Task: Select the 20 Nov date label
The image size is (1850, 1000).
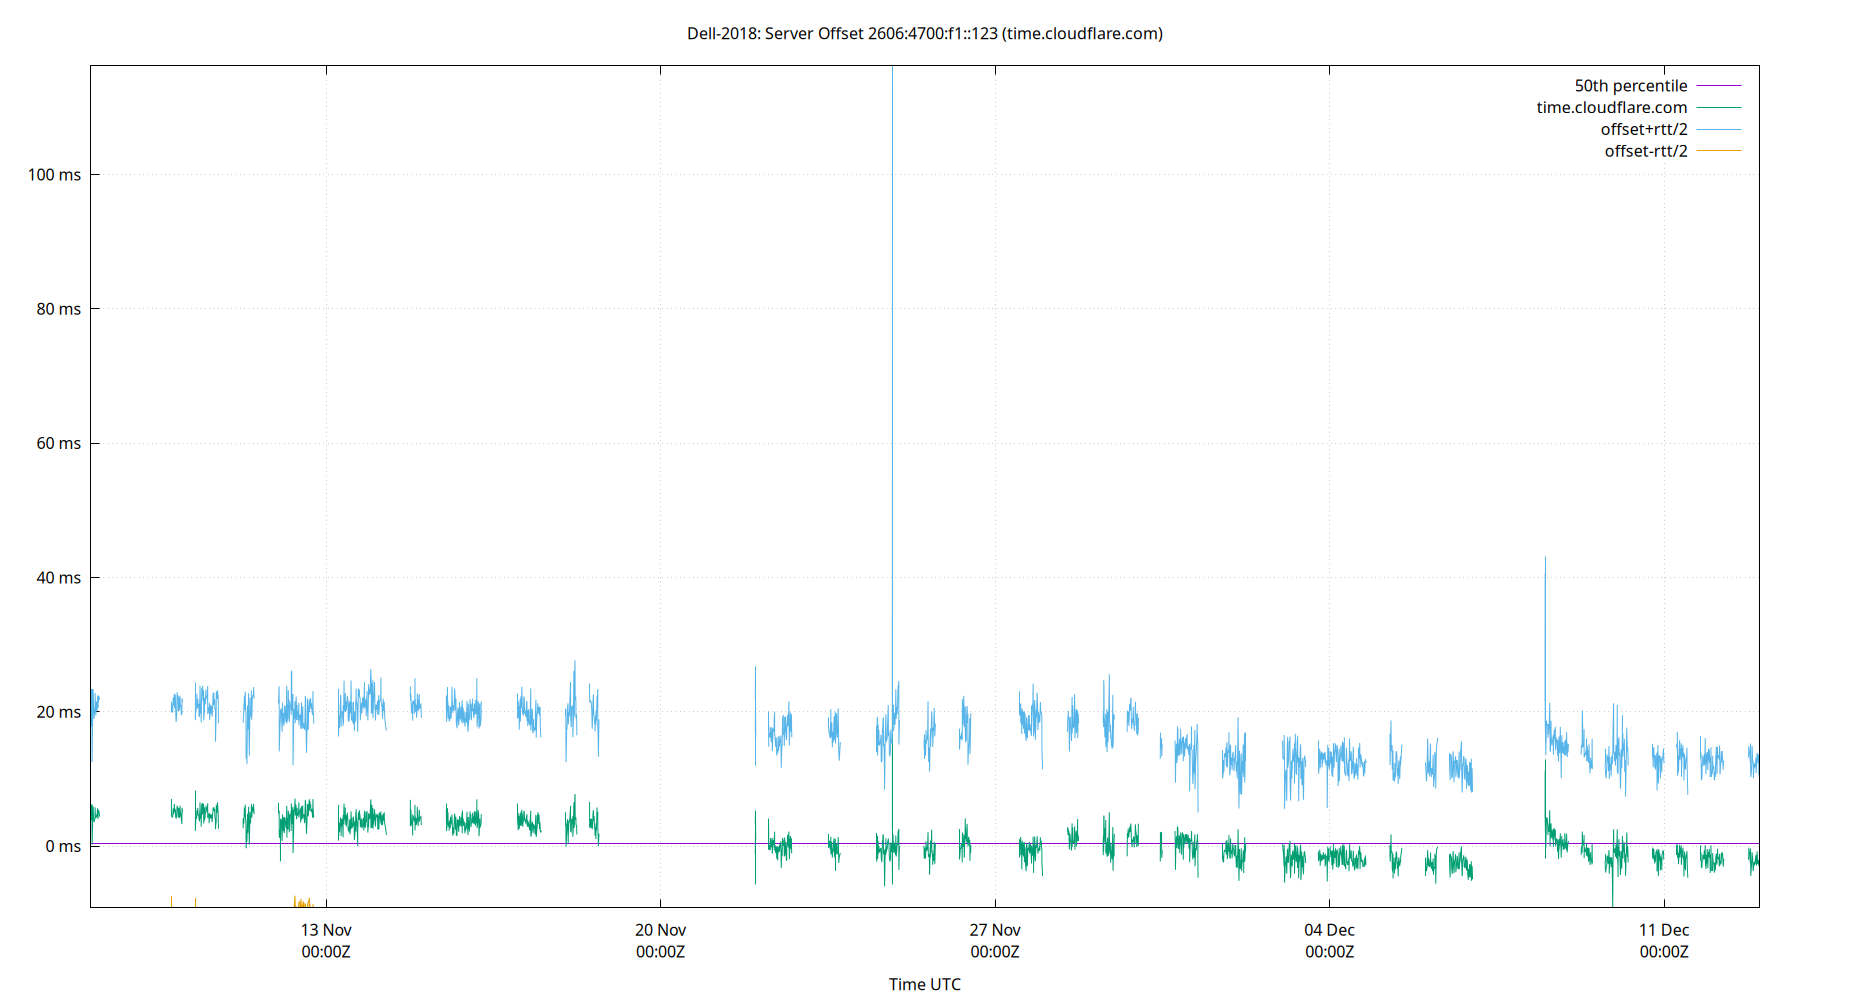Action: point(660,929)
